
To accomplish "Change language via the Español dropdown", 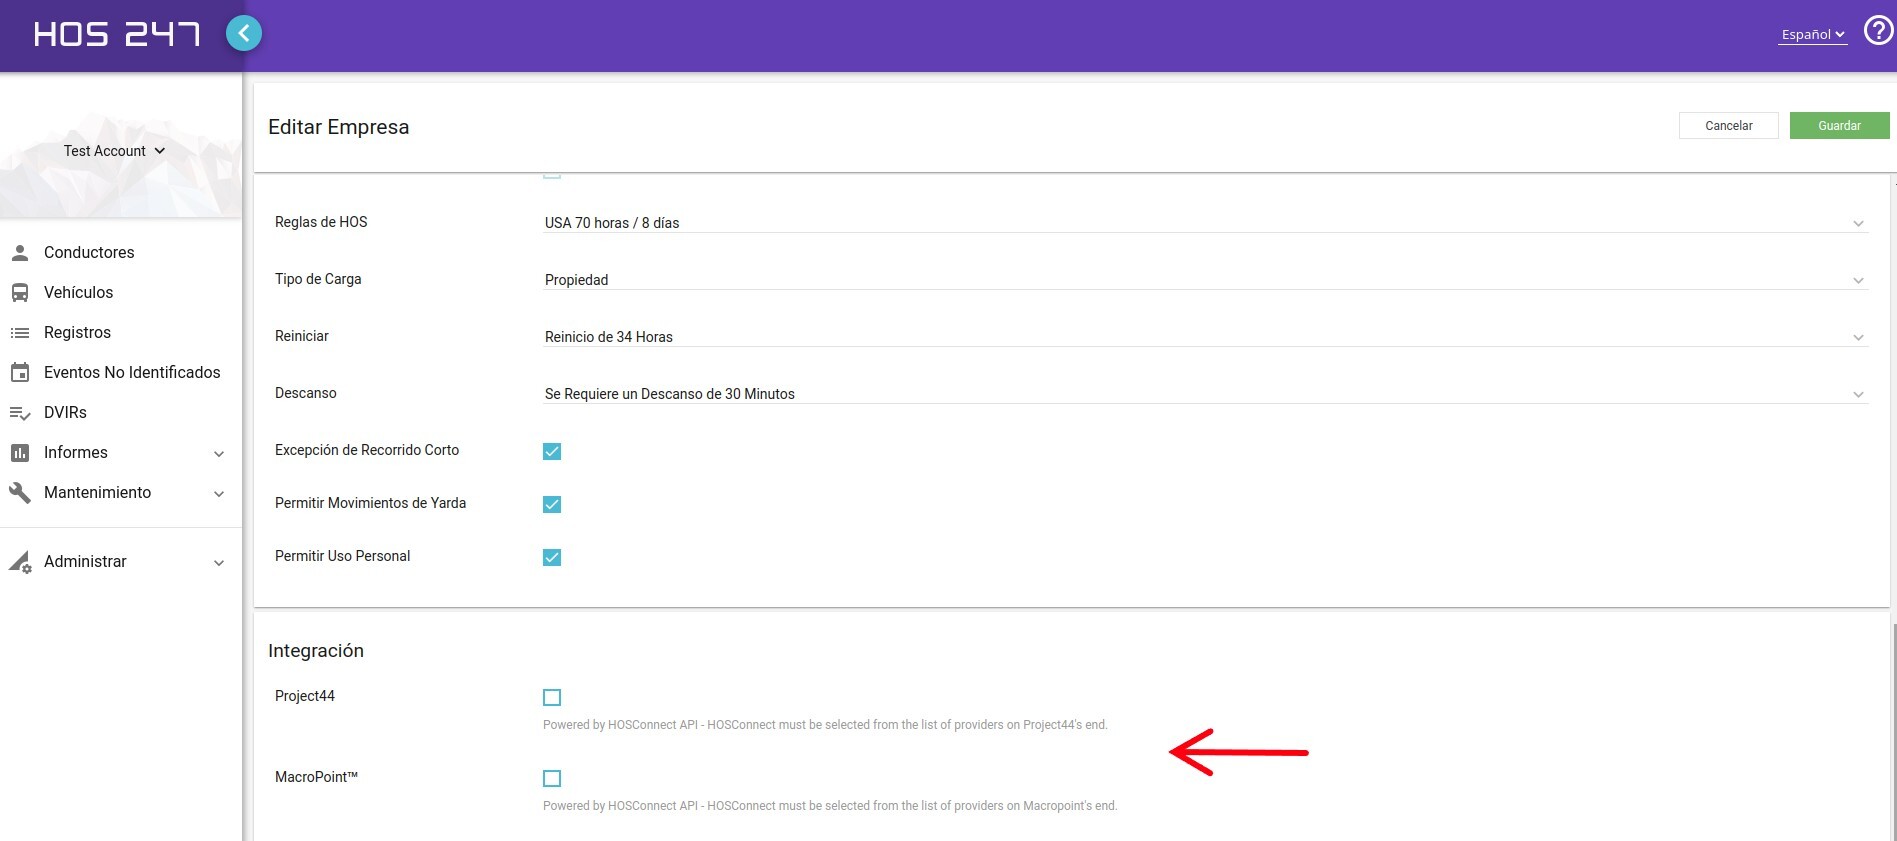I will pyautogui.click(x=1812, y=34).
